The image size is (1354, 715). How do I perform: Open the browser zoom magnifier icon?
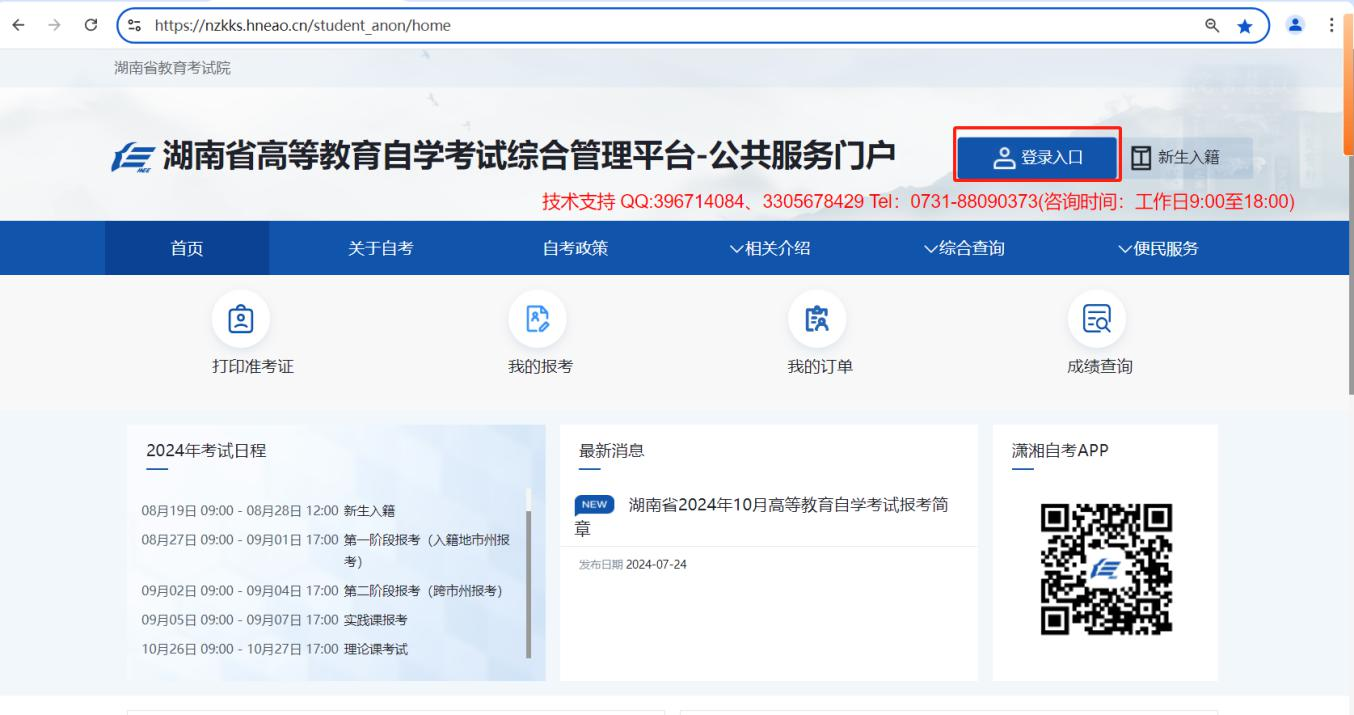point(1213,26)
